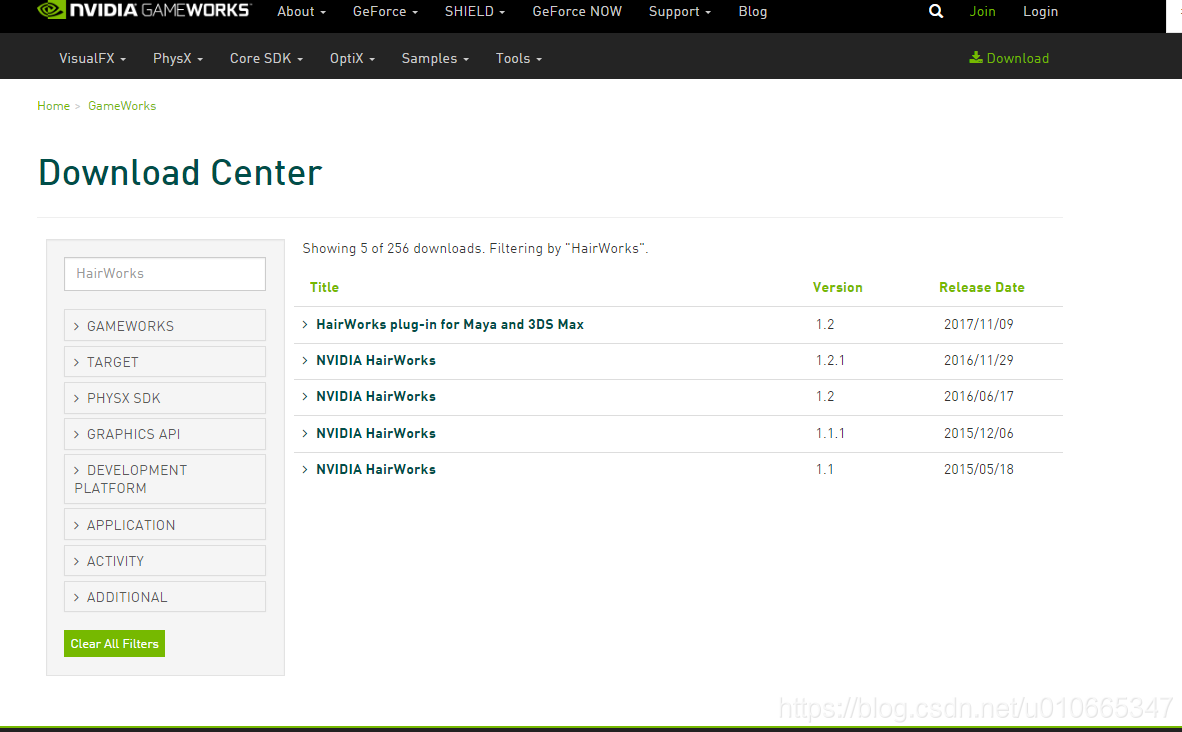Expand the TARGET filter section
This screenshot has width=1182, height=732.
165,362
